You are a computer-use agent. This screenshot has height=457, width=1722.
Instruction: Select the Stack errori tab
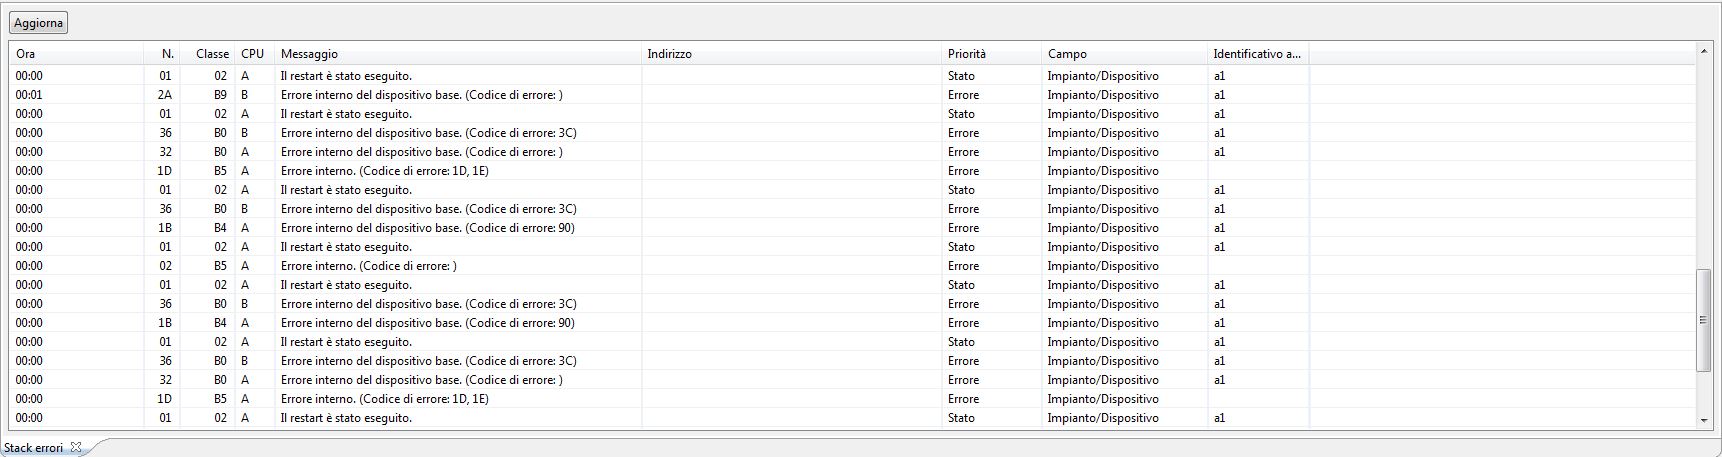tap(34, 448)
